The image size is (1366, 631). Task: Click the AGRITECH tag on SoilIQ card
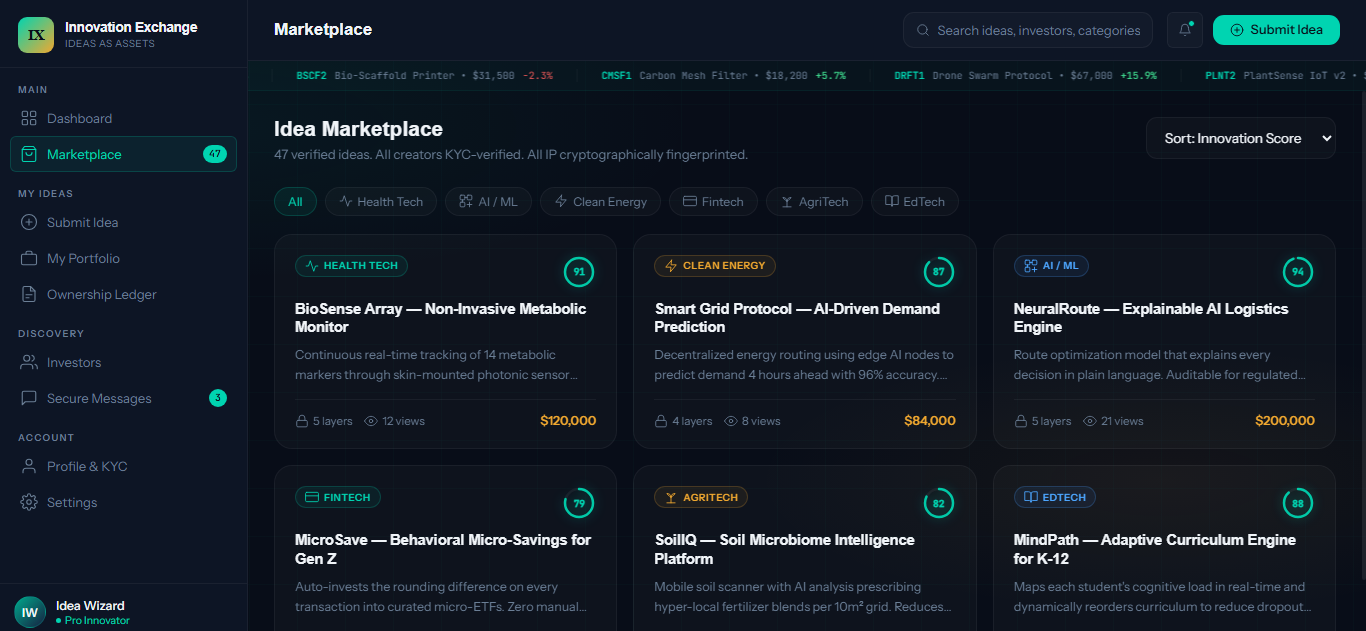tap(701, 497)
